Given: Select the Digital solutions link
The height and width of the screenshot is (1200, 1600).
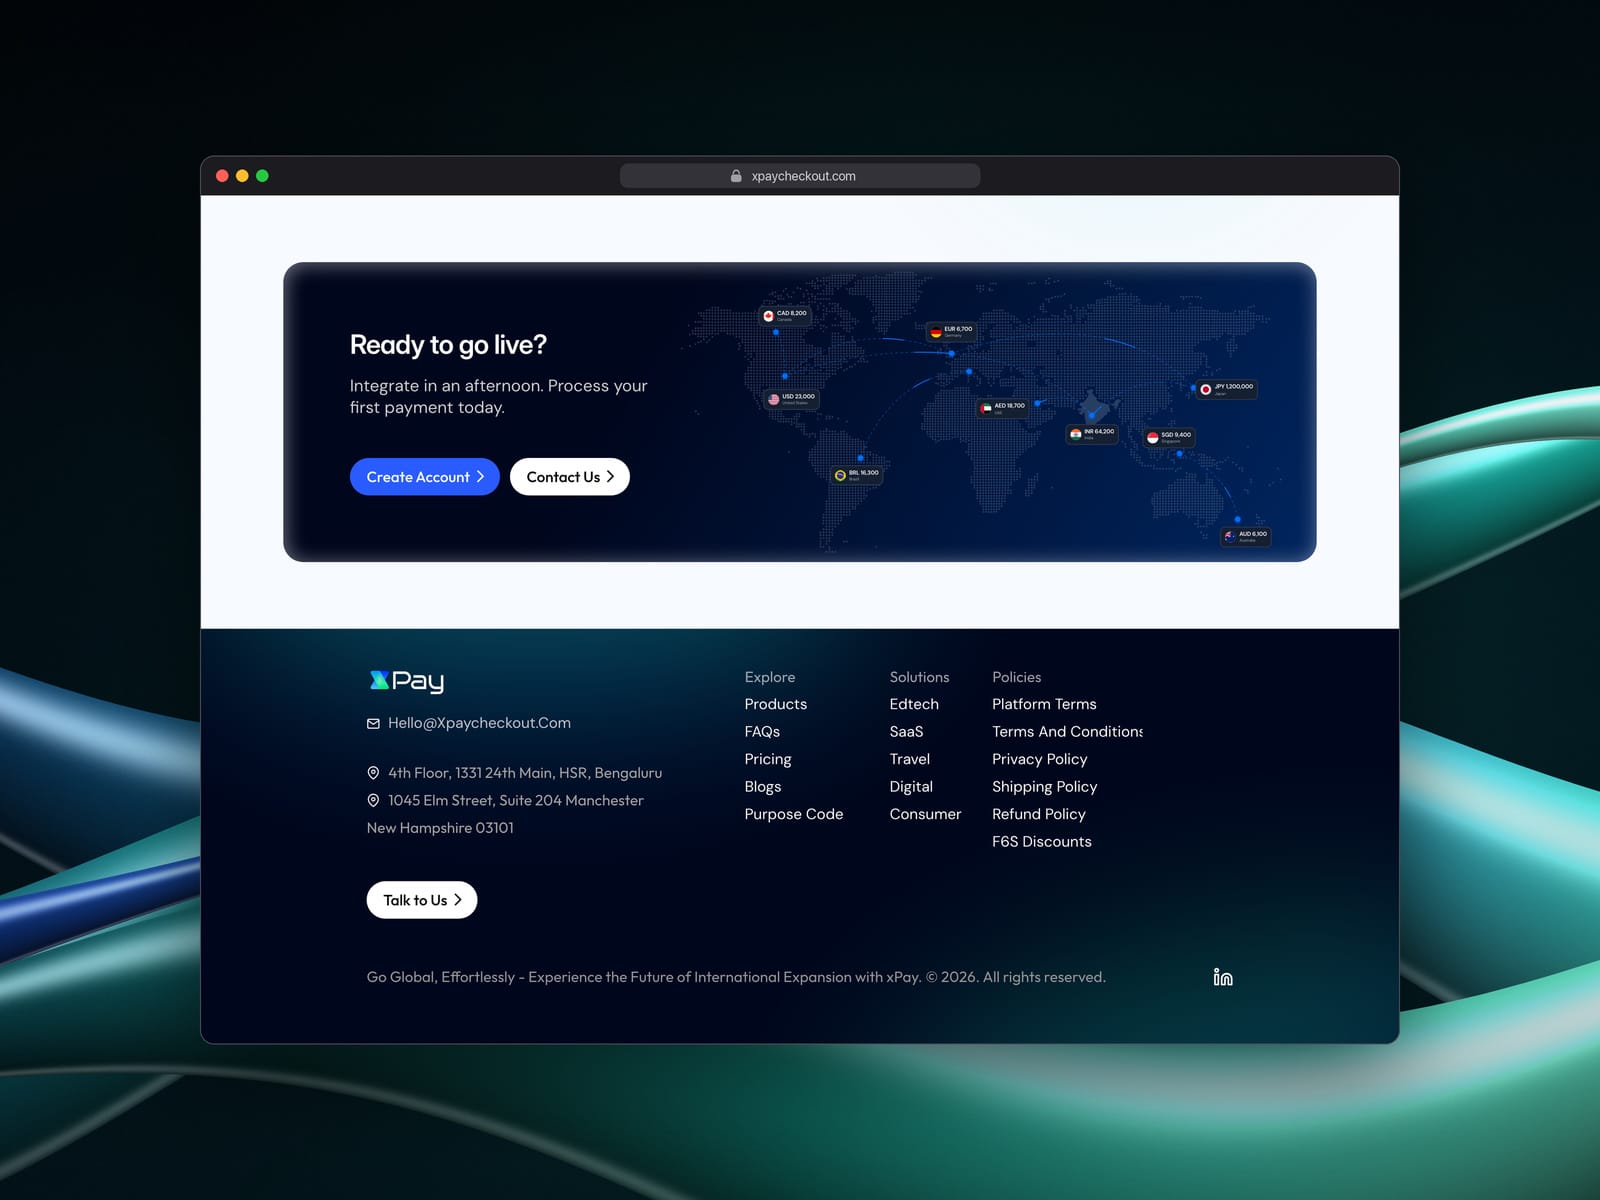Looking at the screenshot, I should pyautogui.click(x=911, y=787).
